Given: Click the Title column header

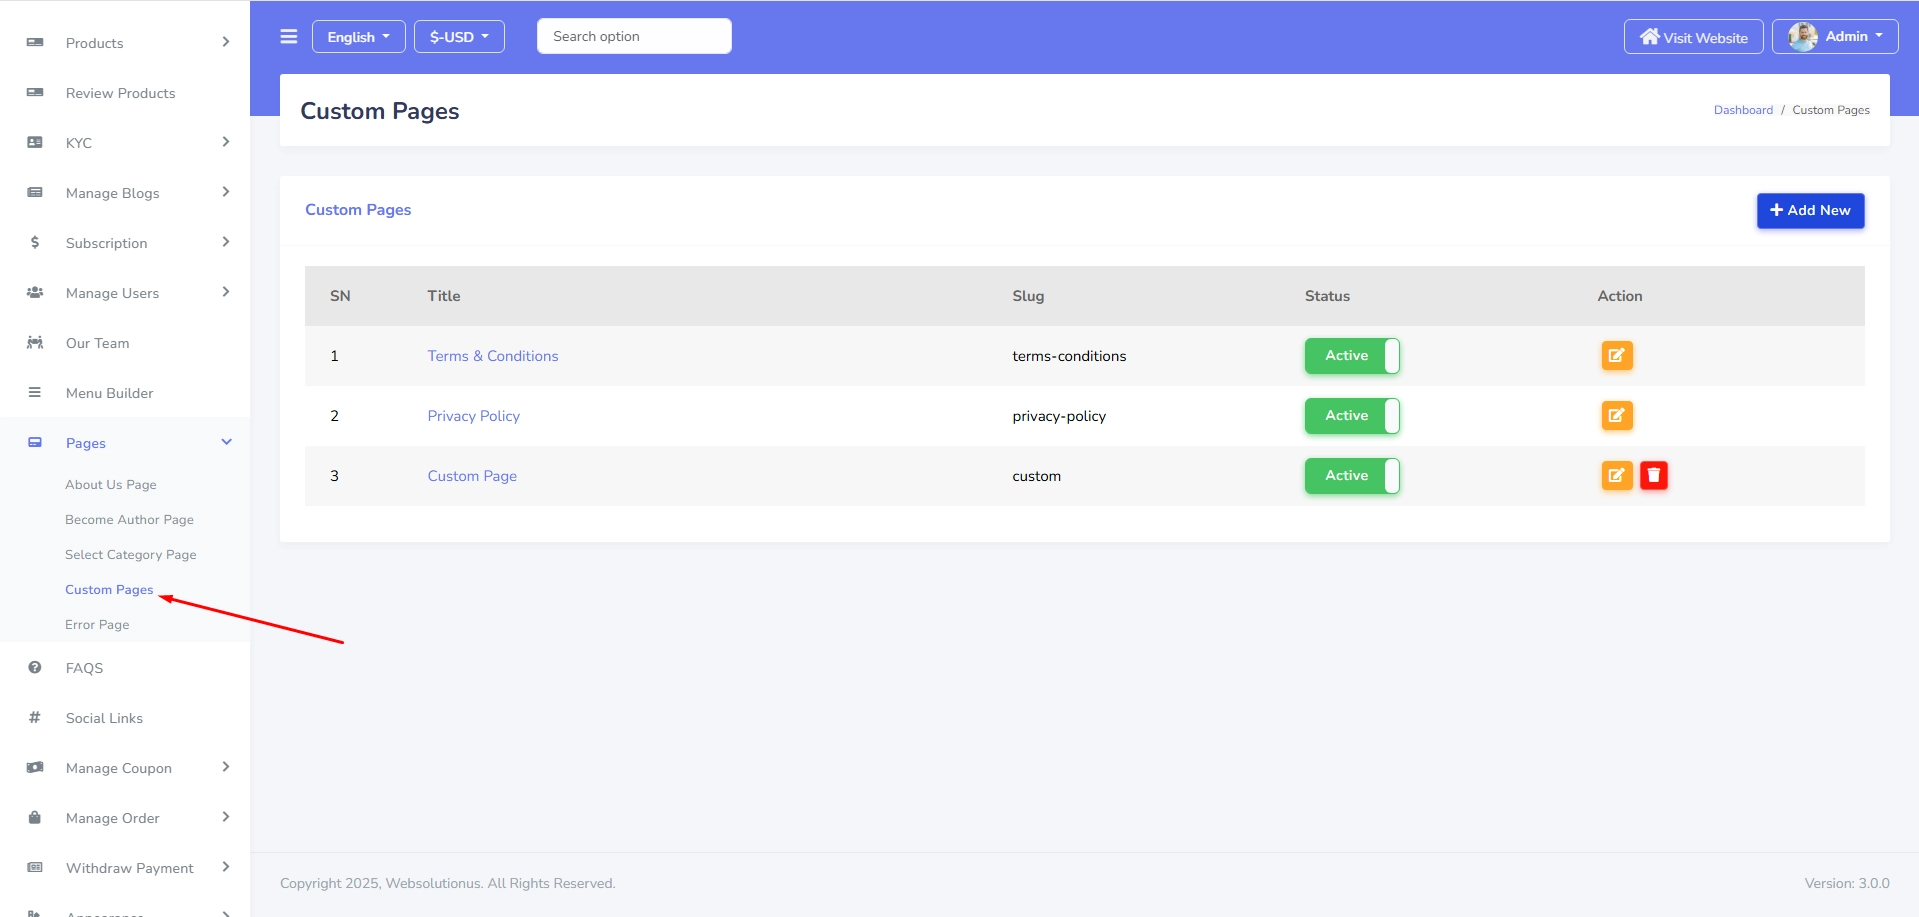Looking at the screenshot, I should [444, 296].
